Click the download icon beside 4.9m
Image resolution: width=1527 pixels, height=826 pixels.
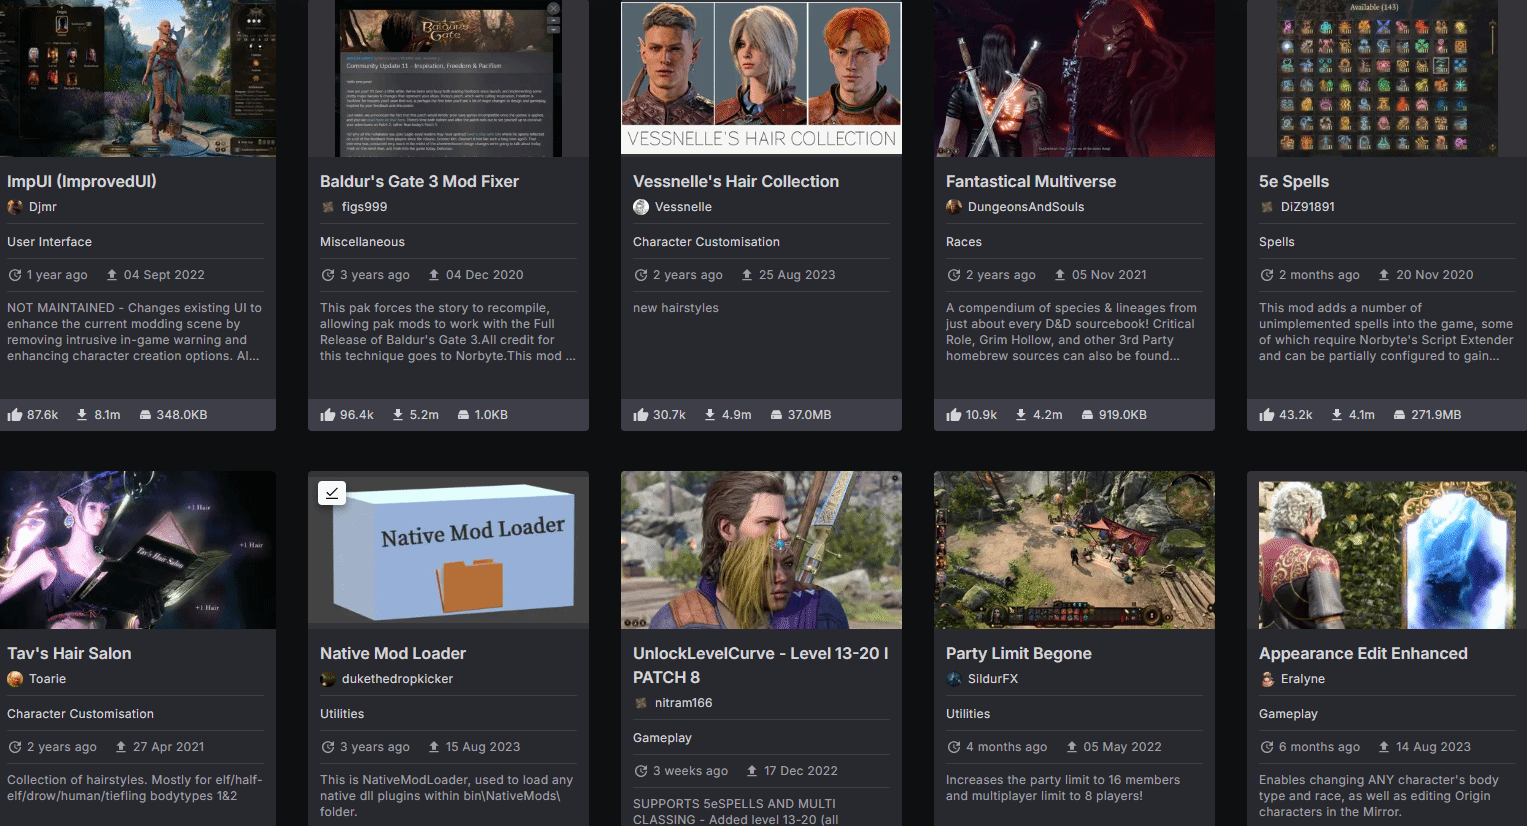pyautogui.click(x=710, y=414)
